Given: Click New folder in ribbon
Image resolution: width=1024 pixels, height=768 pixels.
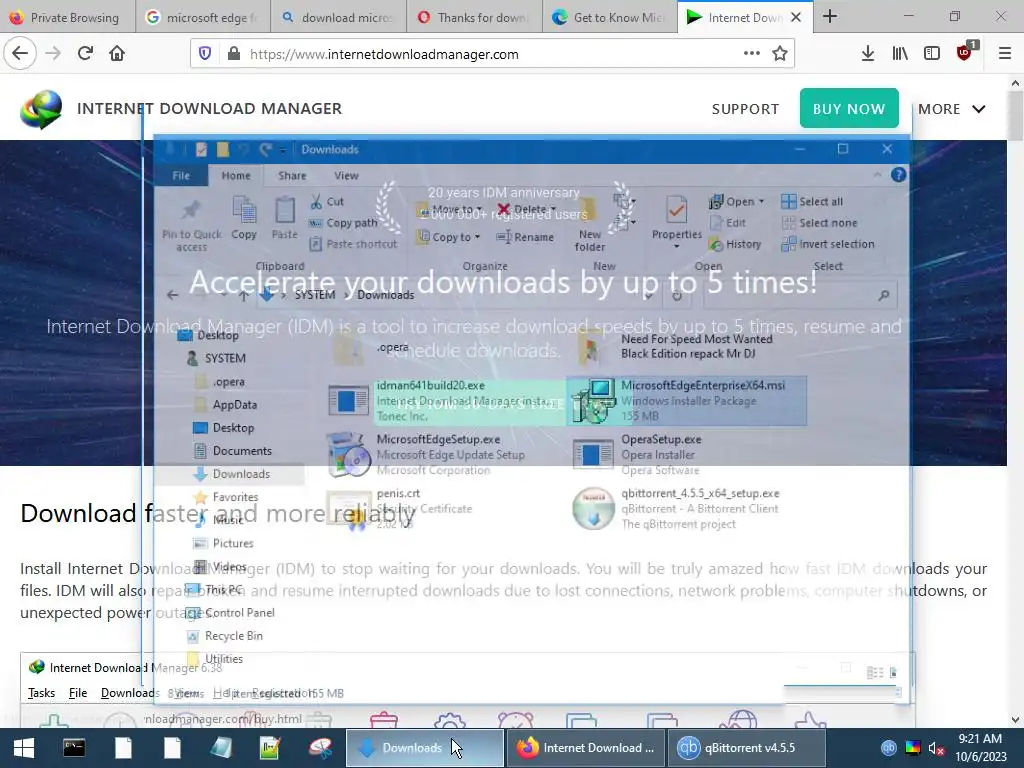Looking at the screenshot, I should (x=590, y=225).
